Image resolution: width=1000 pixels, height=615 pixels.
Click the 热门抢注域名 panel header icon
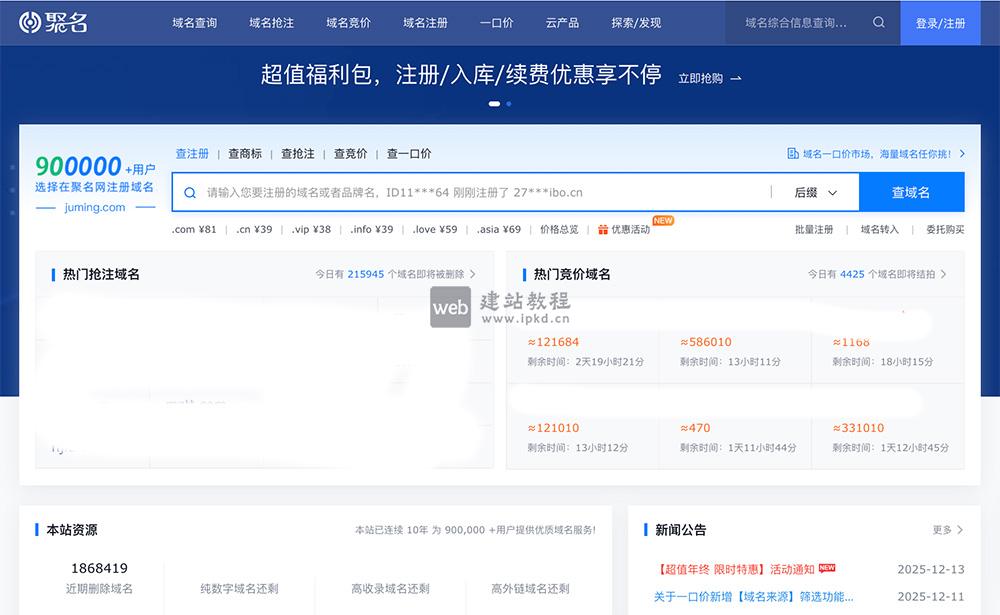(x=55, y=274)
